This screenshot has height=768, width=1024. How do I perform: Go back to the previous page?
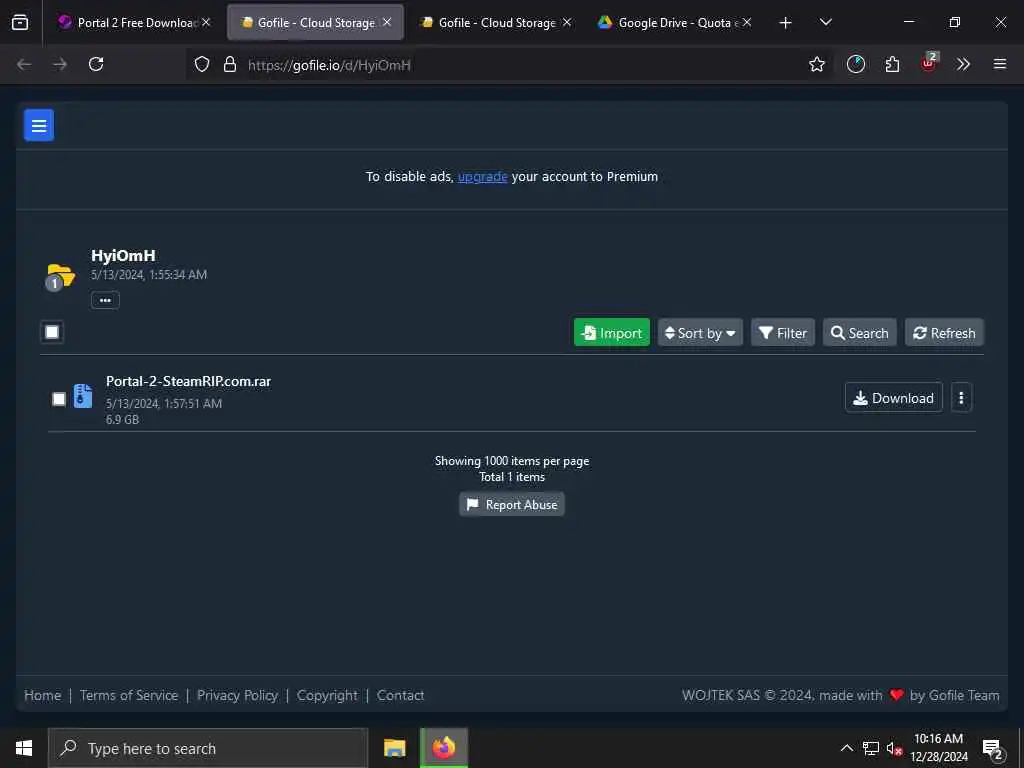pos(24,64)
